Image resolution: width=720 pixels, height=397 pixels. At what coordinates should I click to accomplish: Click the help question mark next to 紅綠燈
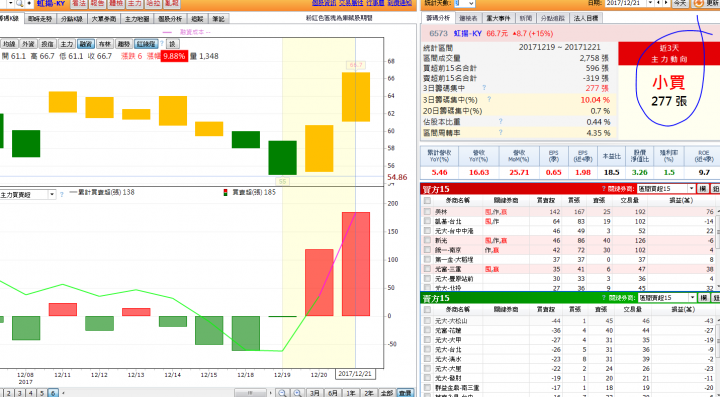(x=162, y=44)
